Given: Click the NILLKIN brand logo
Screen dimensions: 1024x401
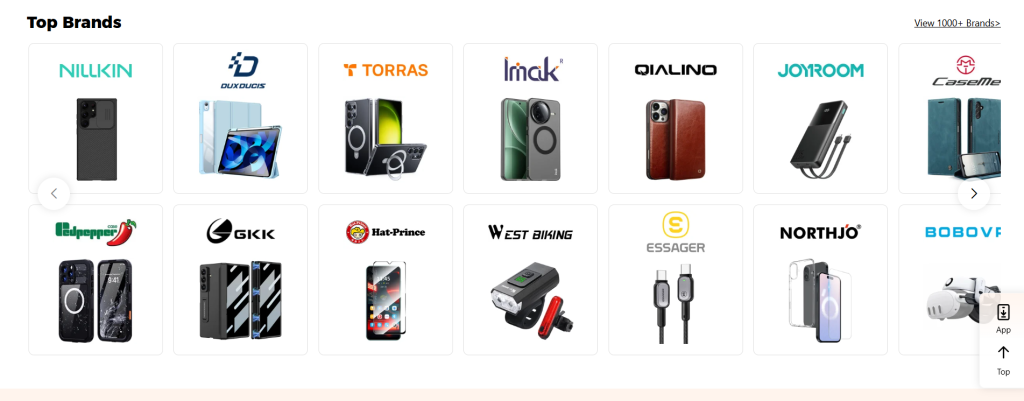Looking at the screenshot, I should 95,71.
